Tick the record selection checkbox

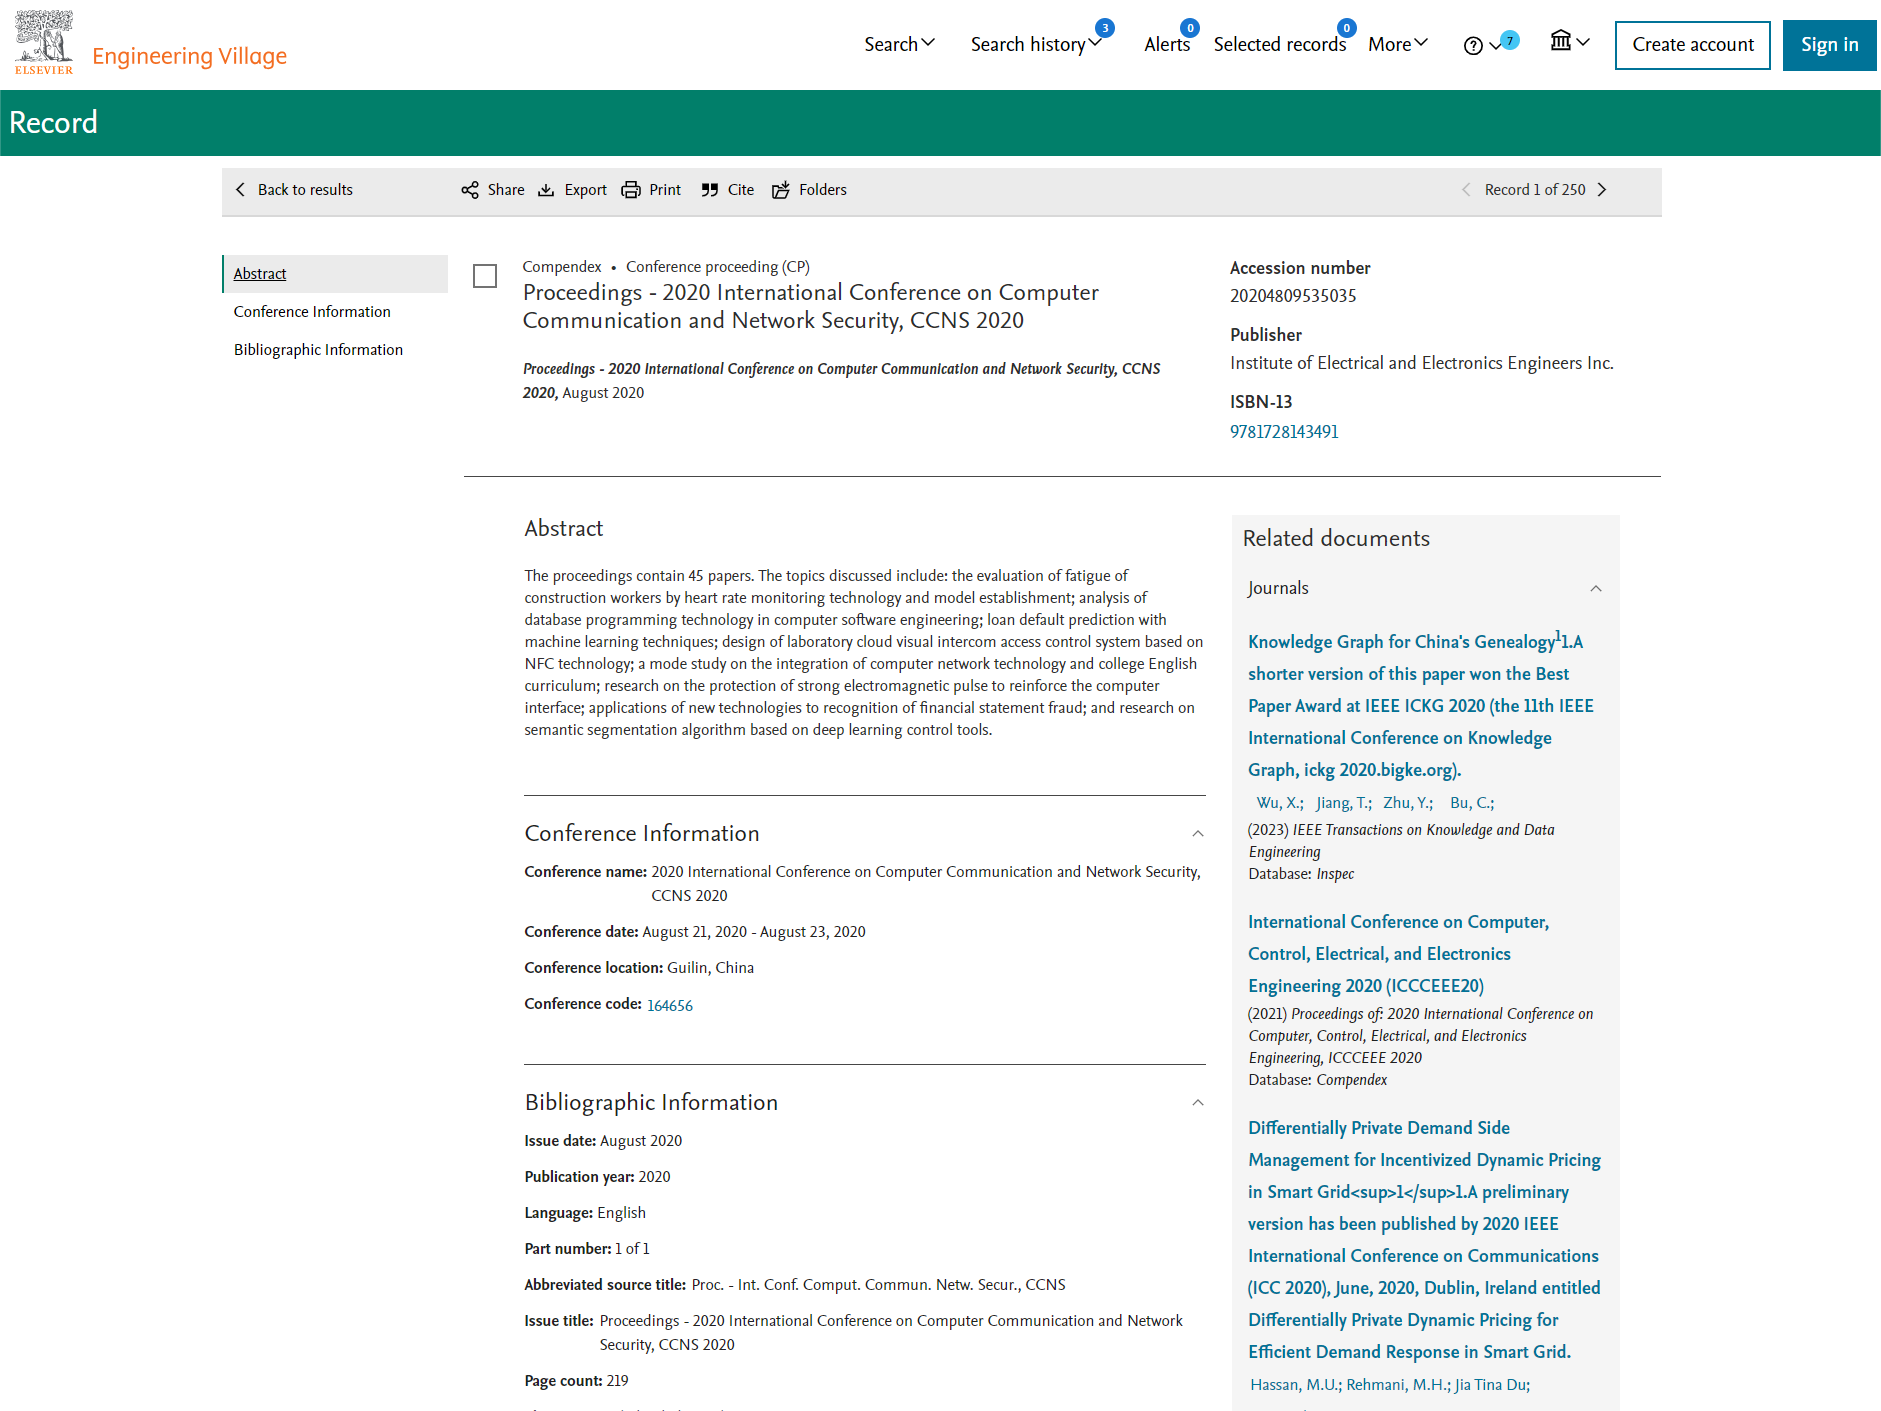(x=485, y=276)
